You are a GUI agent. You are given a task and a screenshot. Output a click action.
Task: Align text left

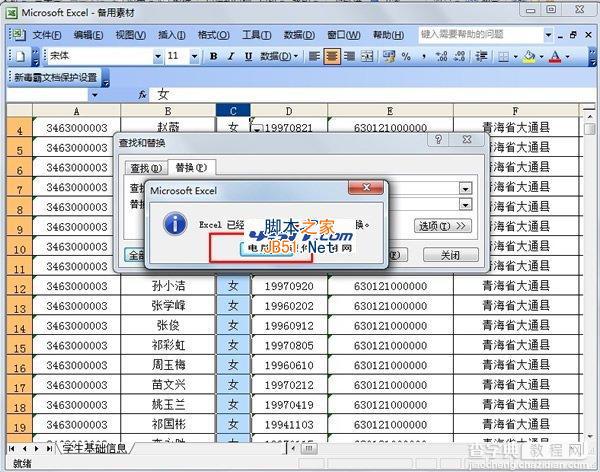[314, 57]
